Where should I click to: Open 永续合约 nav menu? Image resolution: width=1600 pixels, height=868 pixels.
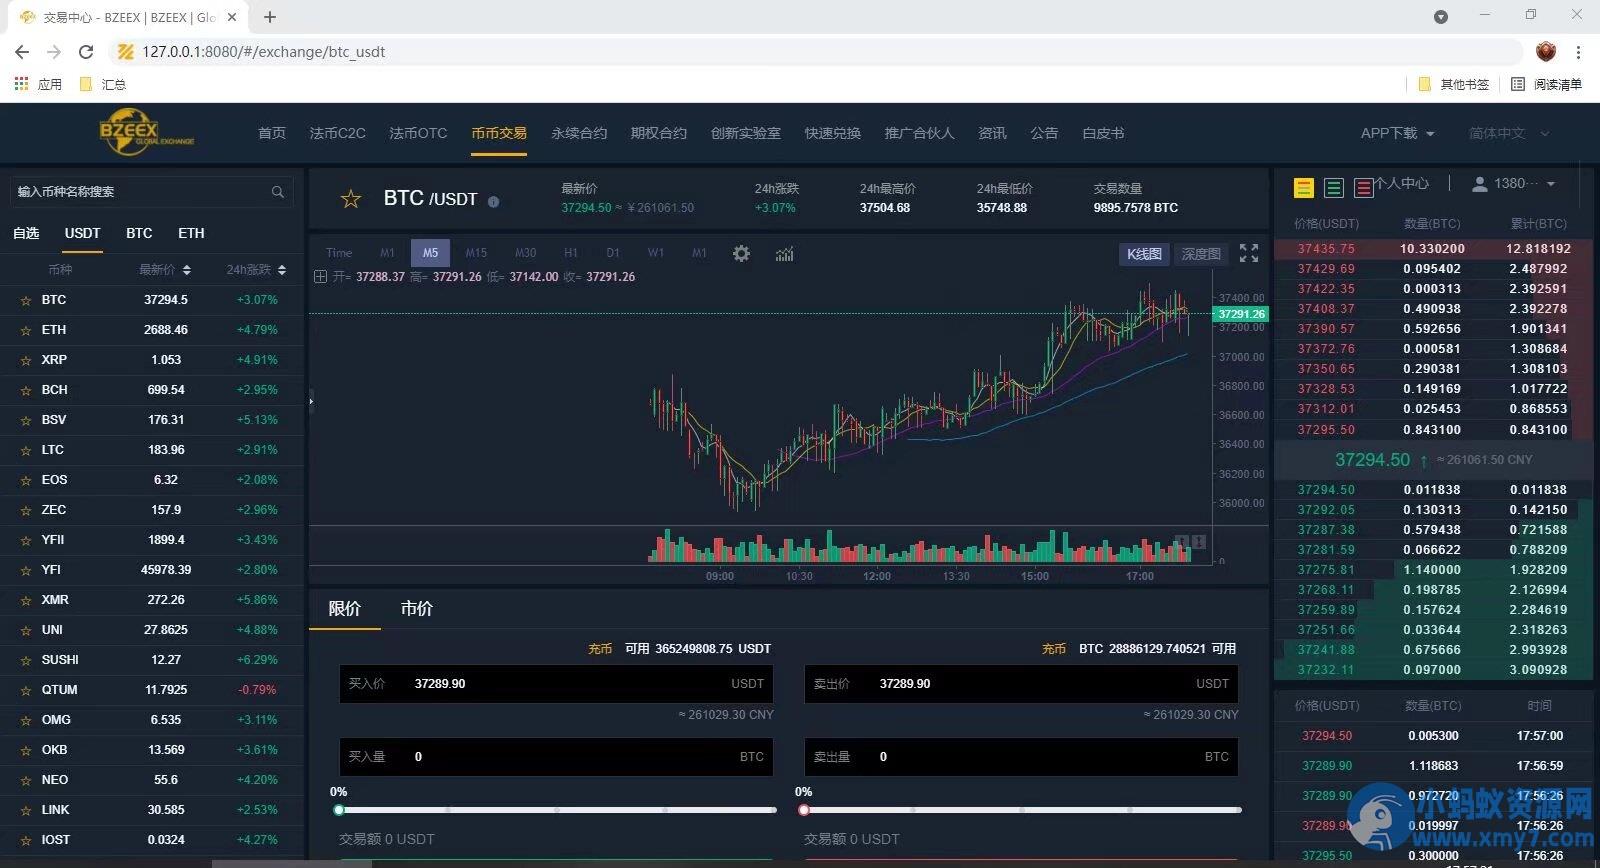pyautogui.click(x=579, y=133)
